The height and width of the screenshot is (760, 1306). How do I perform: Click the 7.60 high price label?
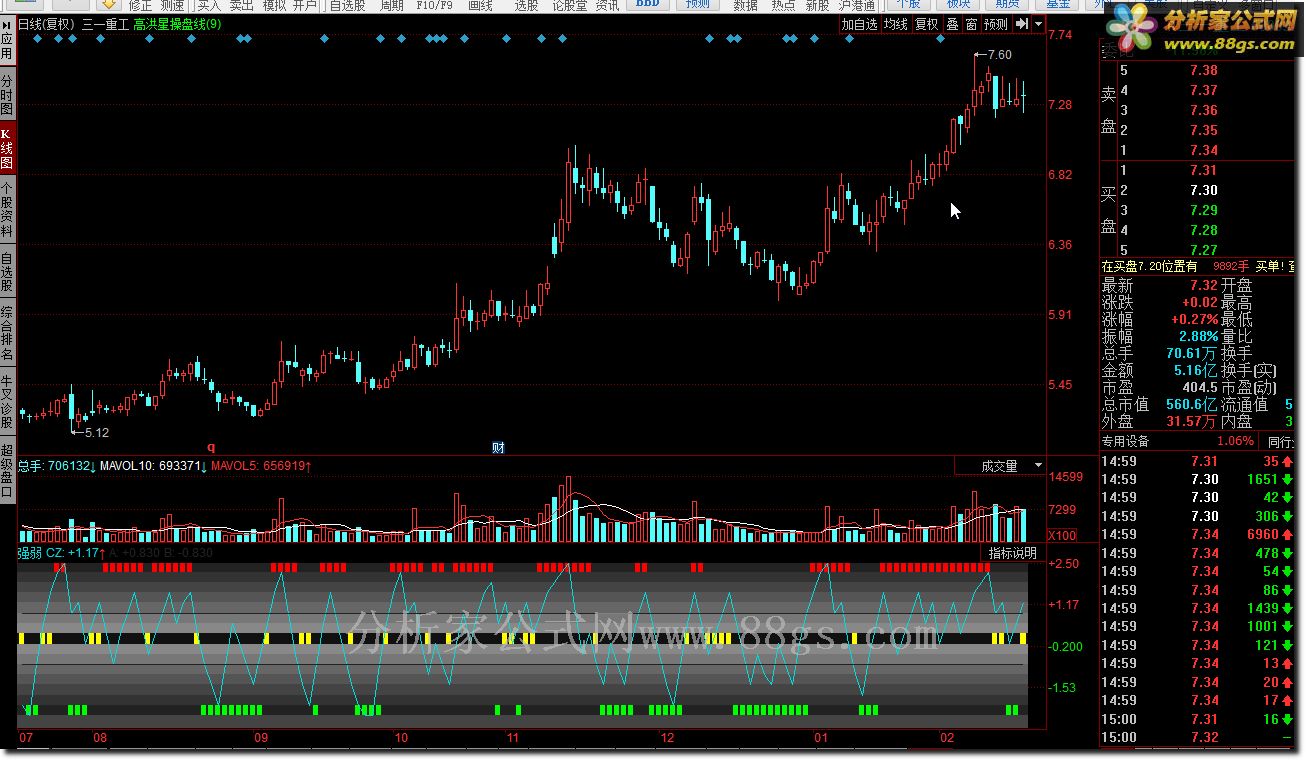998,55
